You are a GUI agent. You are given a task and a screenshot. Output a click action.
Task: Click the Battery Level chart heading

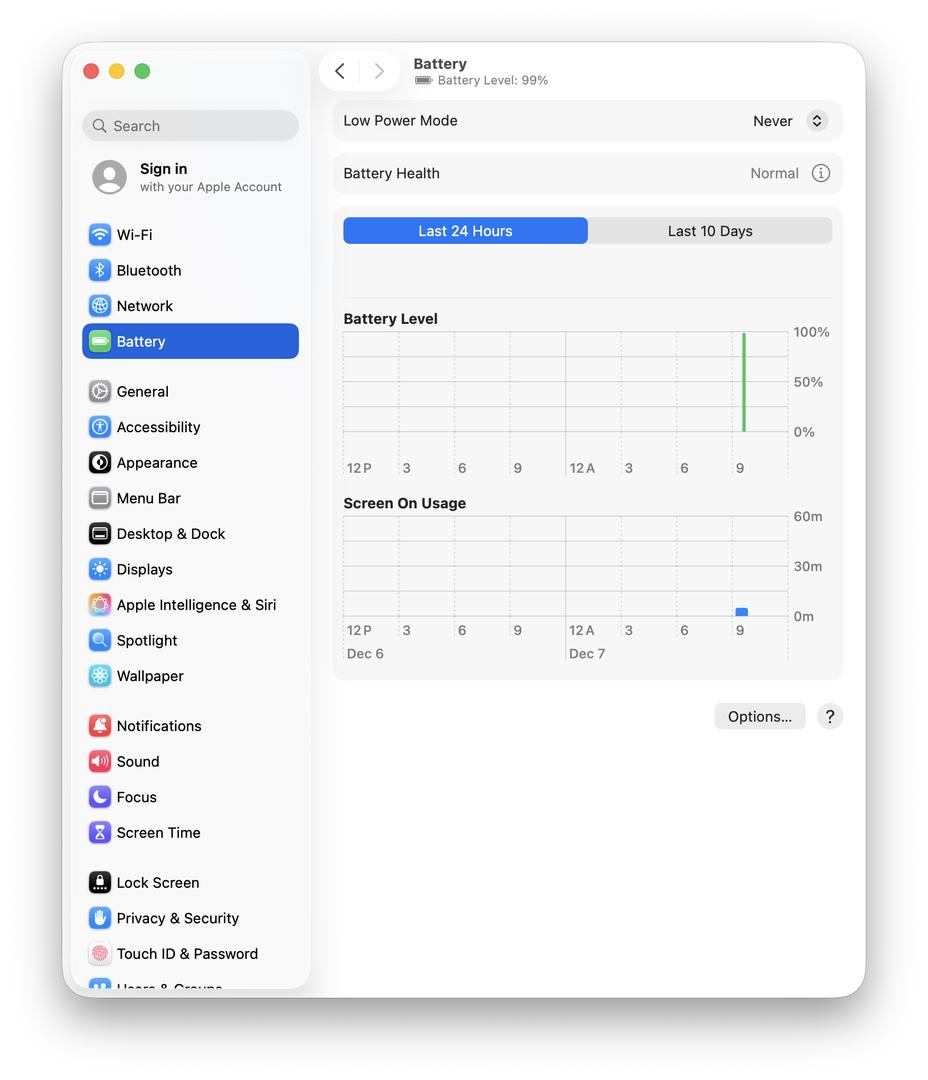391,319
